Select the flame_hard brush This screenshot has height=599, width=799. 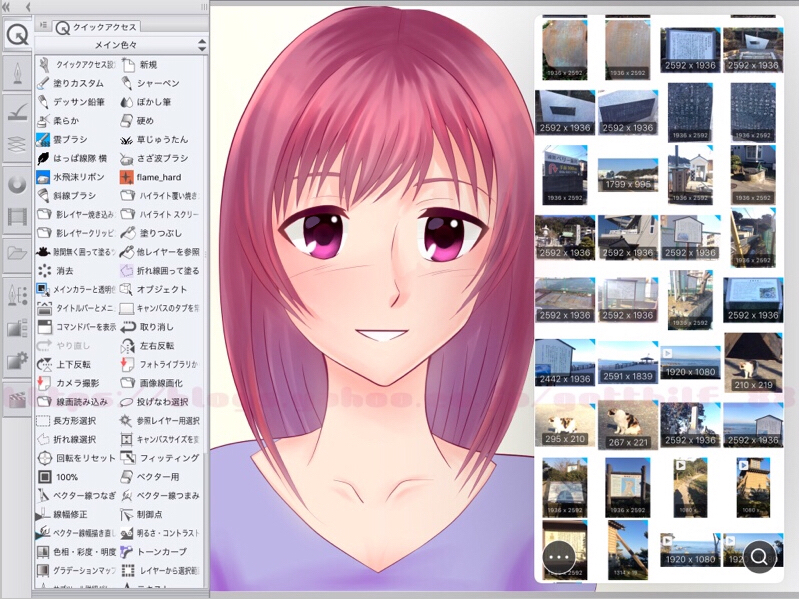[x=158, y=177]
